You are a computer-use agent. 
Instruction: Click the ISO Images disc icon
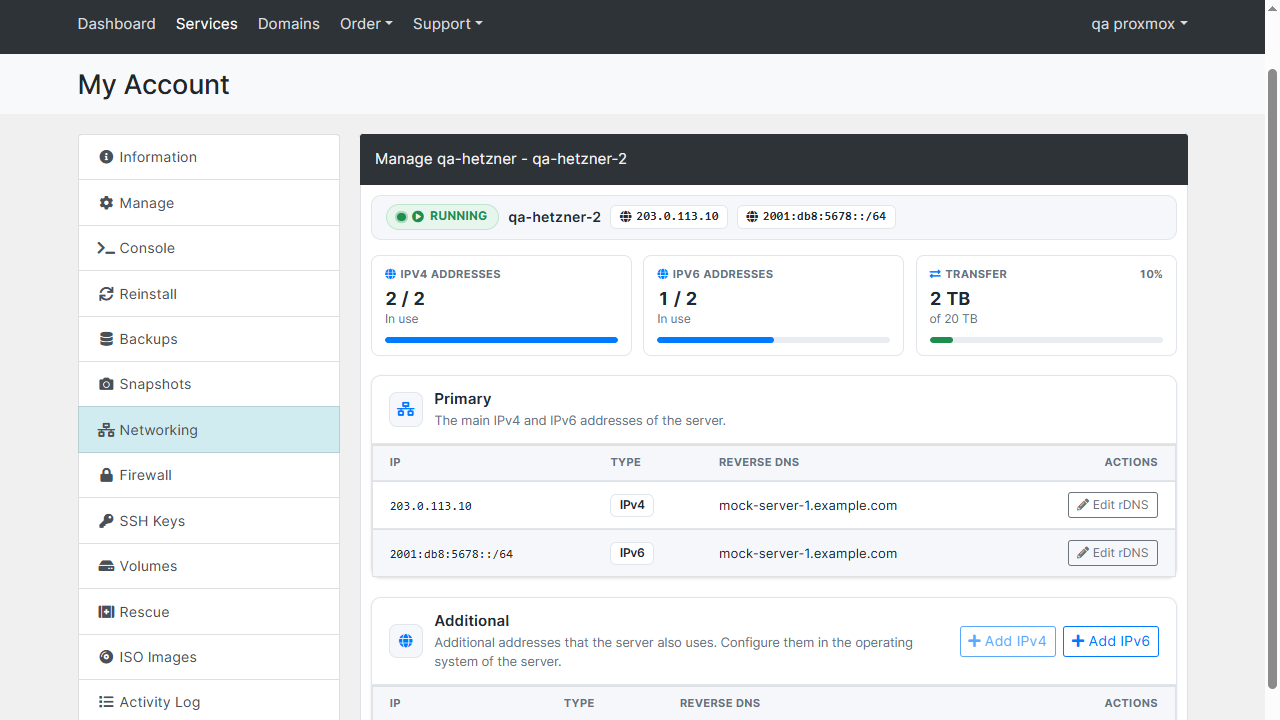click(x=106, y=657)
